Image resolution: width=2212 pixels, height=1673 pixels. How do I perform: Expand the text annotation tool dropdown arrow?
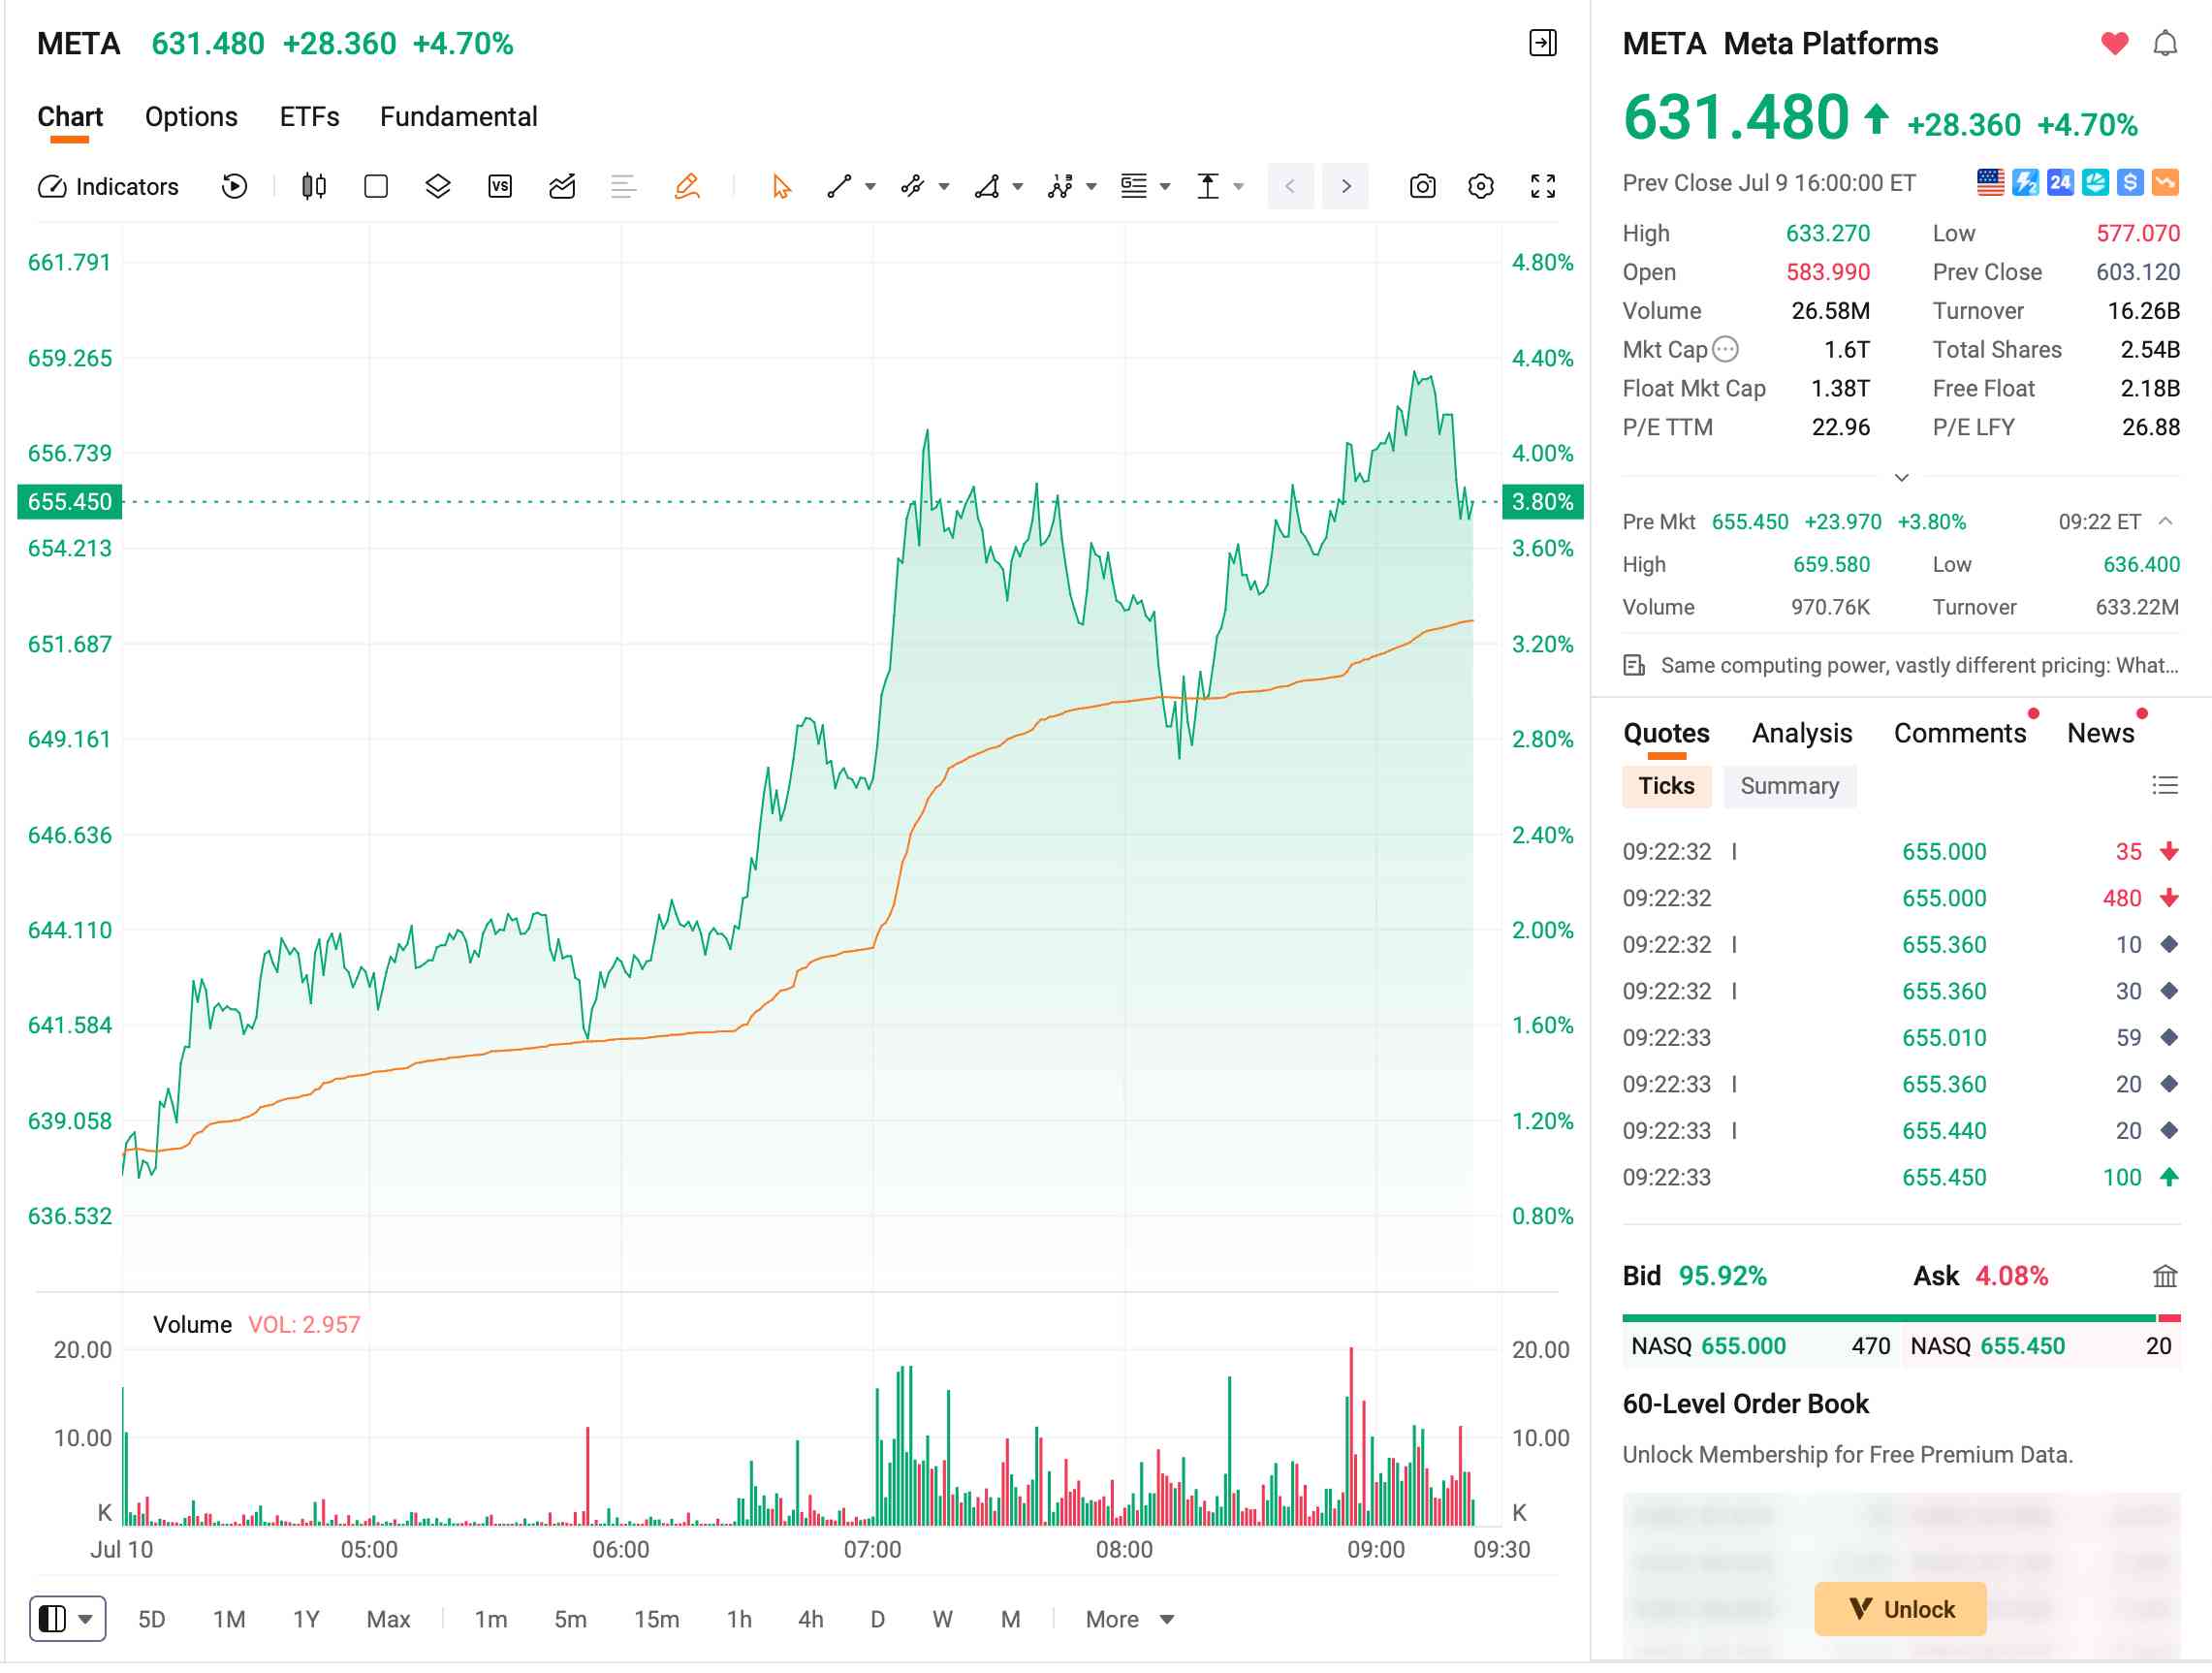(x=1164, y=187)
